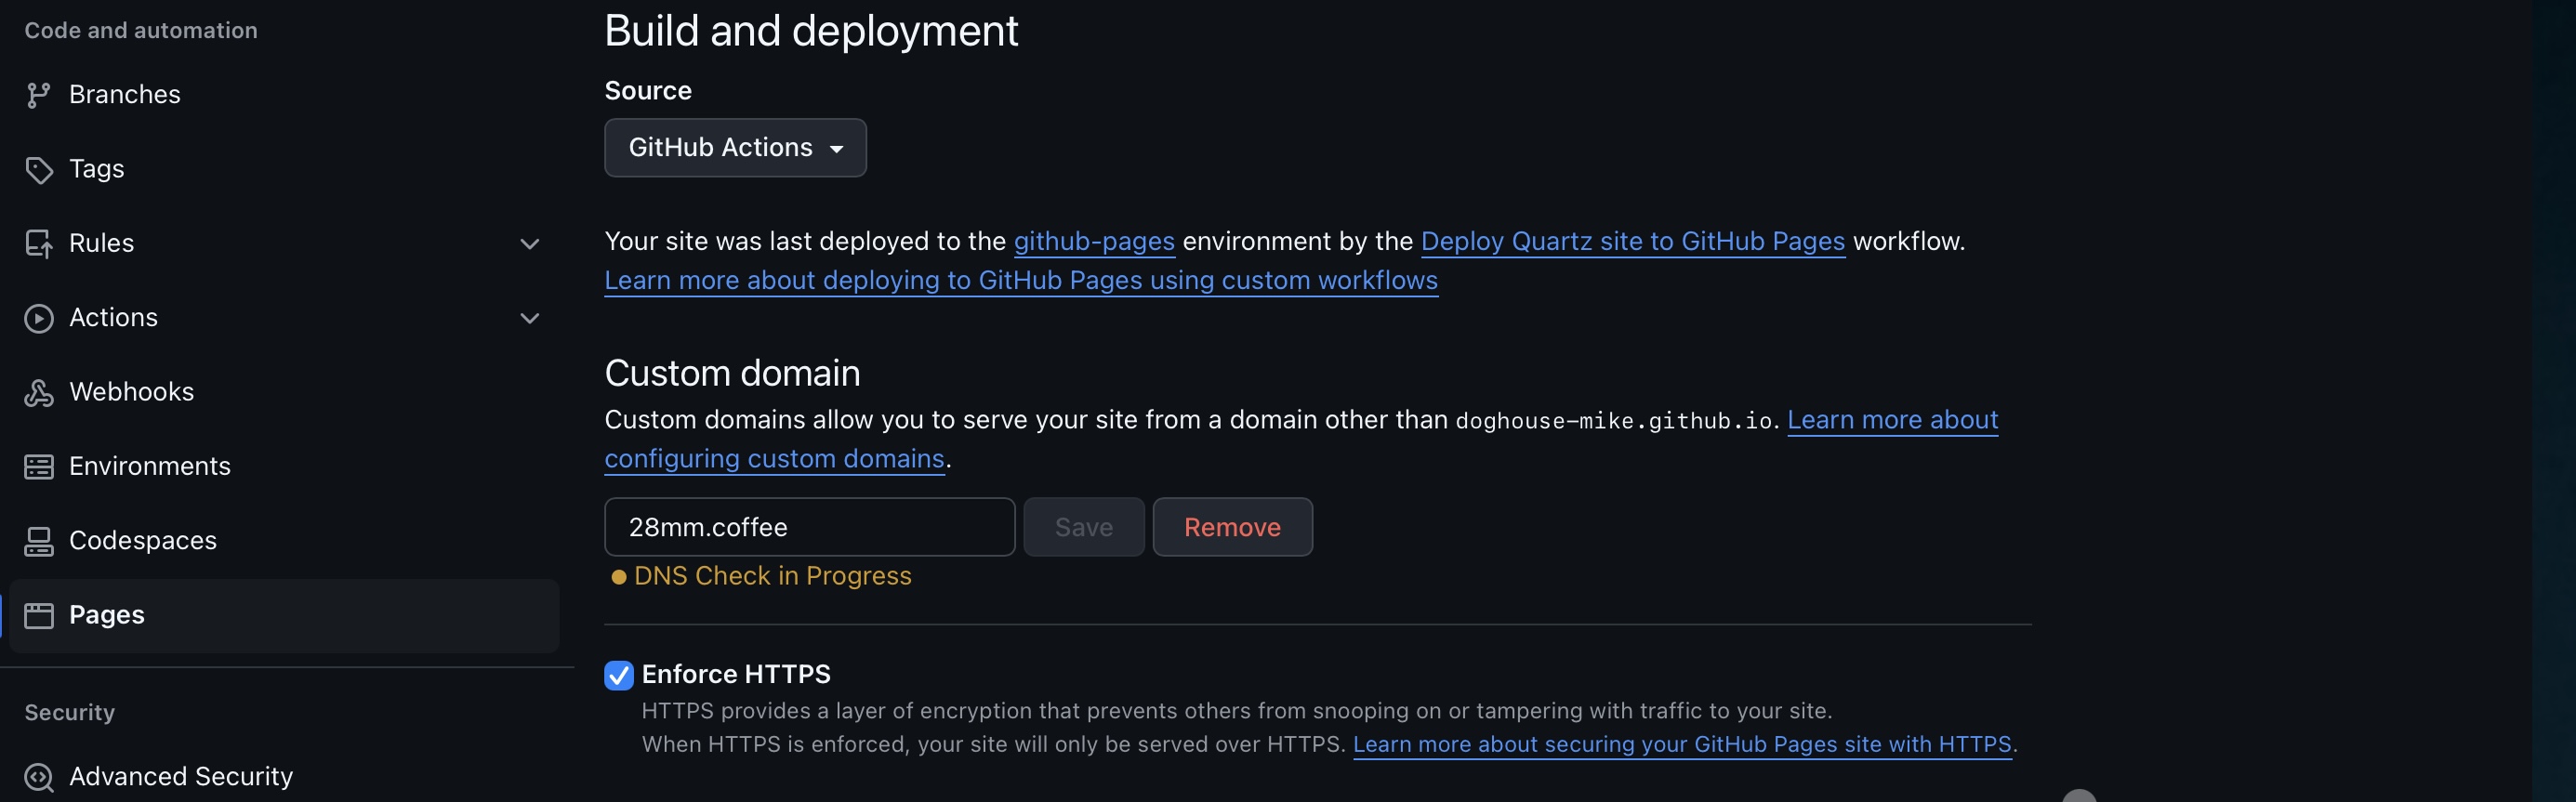This screenshot has height=802, width=2576.
Task: Click the custom domain text field
Action: (x=809, y=527)
